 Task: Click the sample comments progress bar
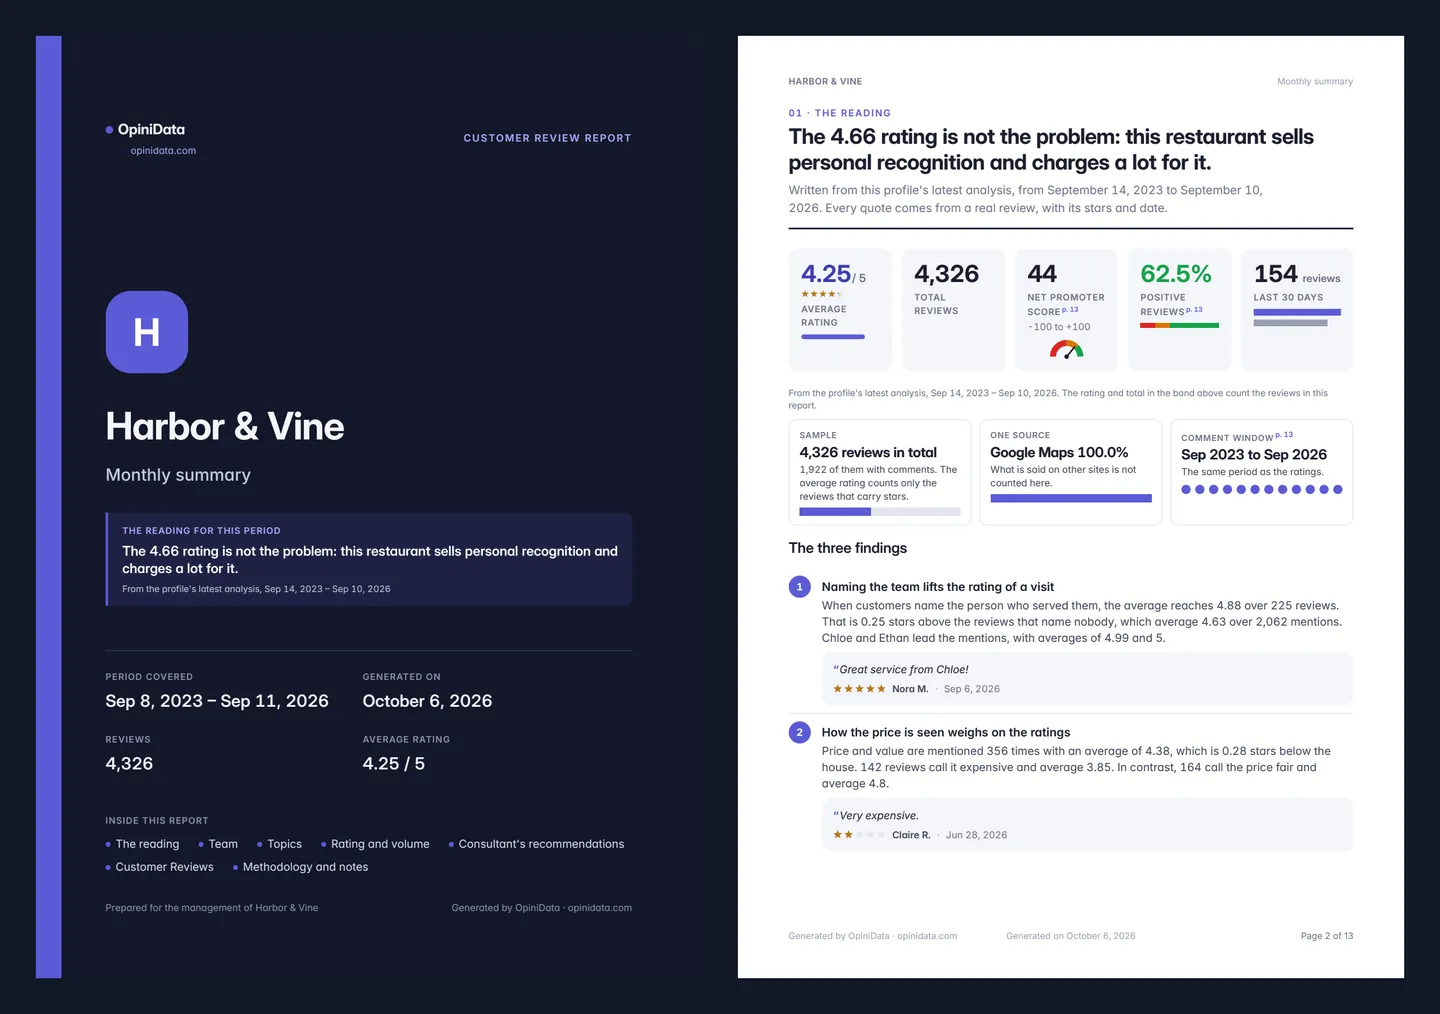pyautogui.click(x=880, y=512)
